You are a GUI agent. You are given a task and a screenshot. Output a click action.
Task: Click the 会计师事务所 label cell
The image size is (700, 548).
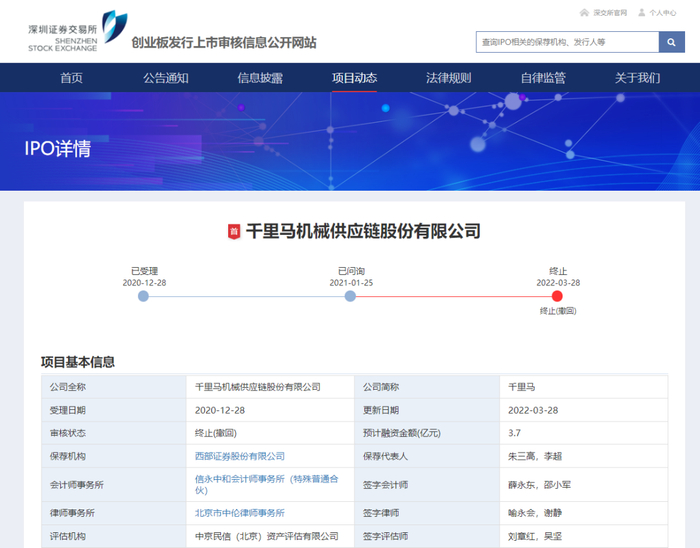tap(113, 485)
